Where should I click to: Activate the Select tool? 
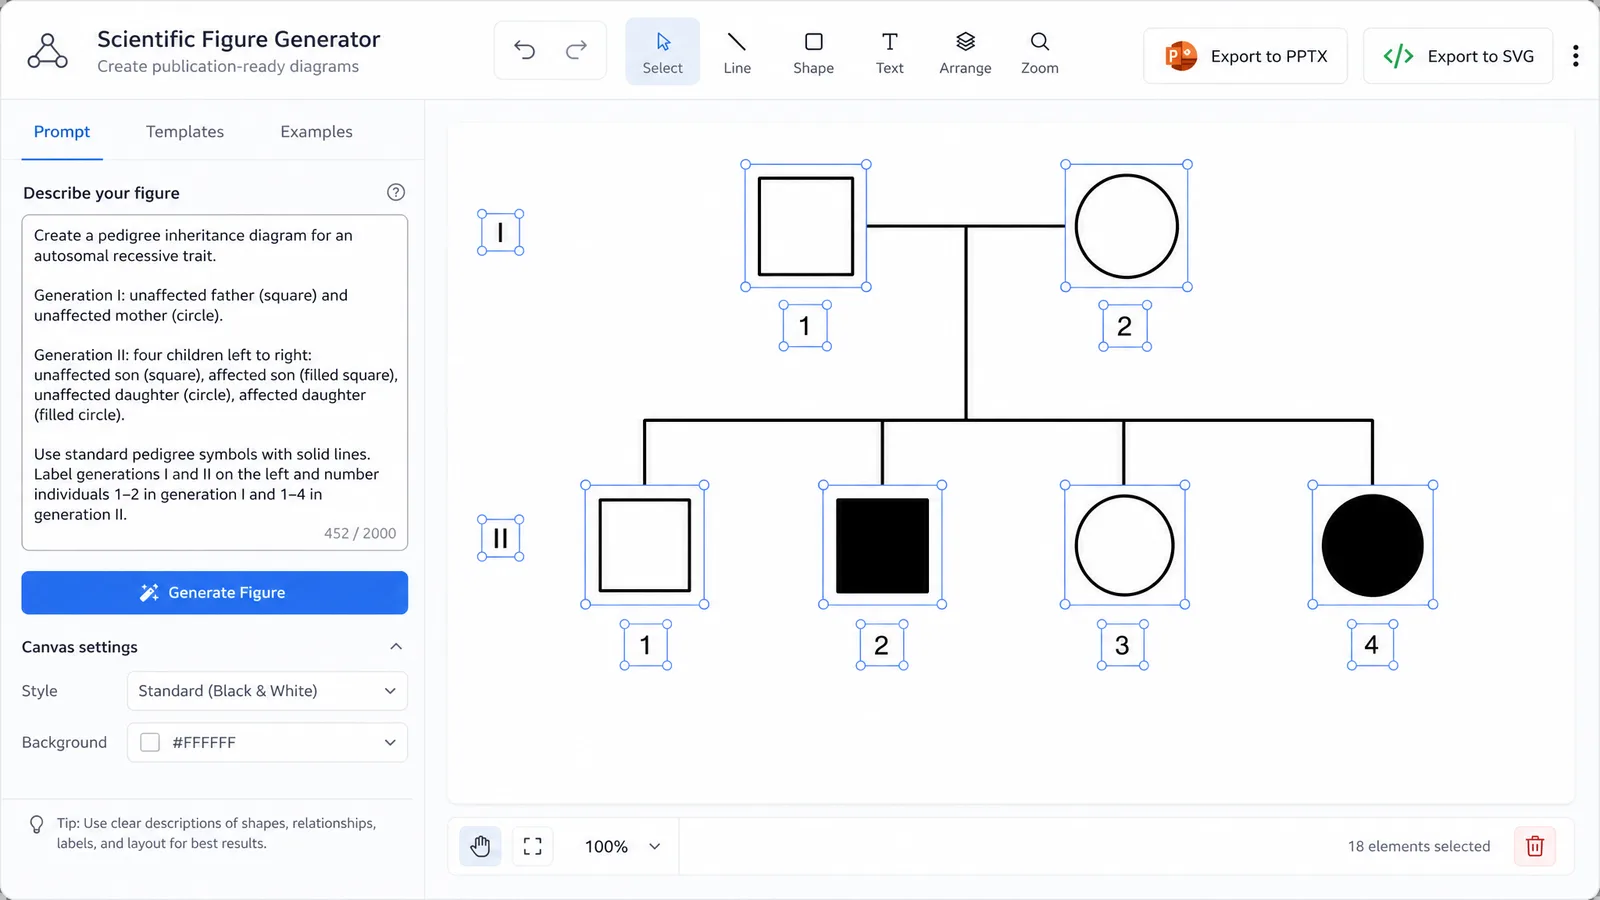point(662,52)
